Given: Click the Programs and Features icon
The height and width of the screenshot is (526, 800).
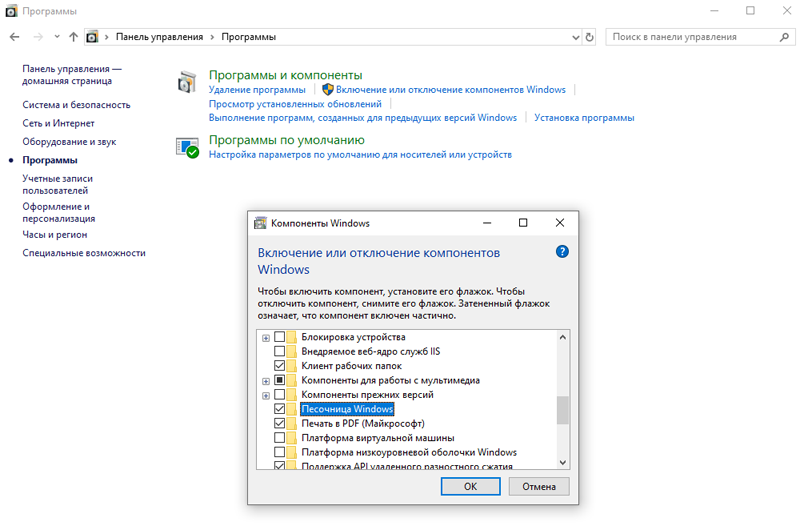Looking at the screenshot, I should pos(188,82).
